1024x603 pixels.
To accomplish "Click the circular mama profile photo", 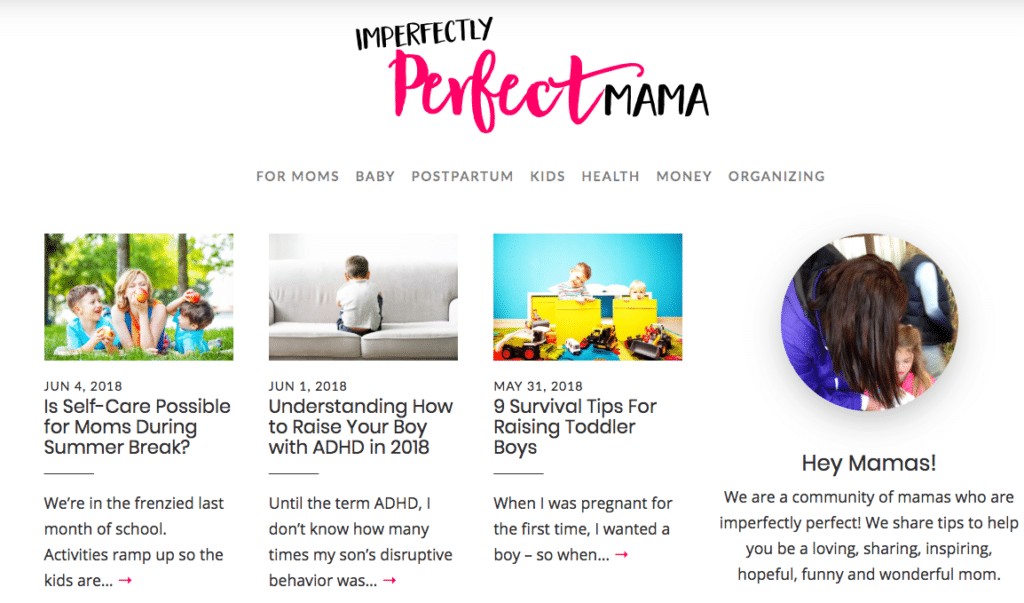I will click(x=868, y=324).
